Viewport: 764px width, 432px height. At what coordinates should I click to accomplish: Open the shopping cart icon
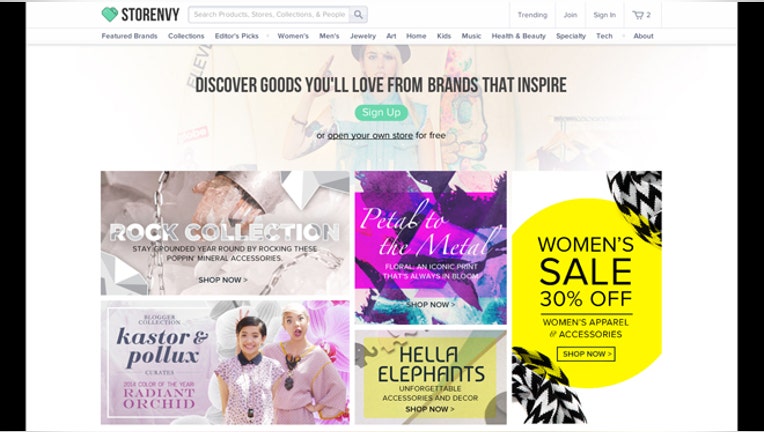638,15
